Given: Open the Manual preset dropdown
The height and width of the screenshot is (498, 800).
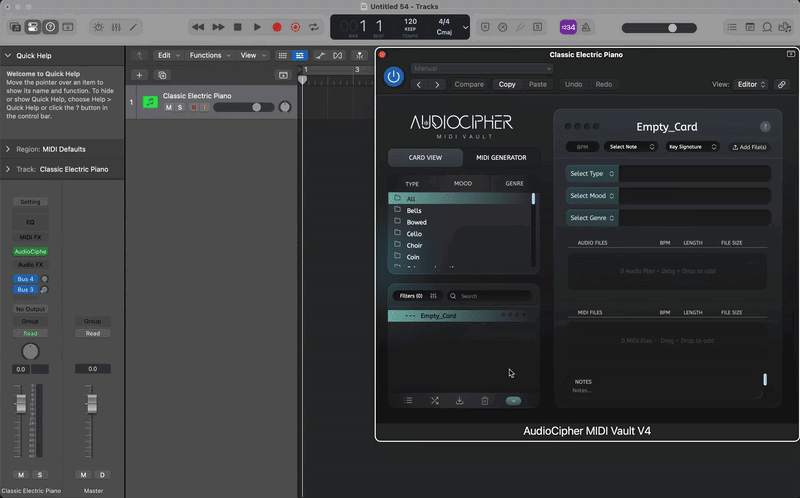Looking at the screenshot, I should (482, 68).
